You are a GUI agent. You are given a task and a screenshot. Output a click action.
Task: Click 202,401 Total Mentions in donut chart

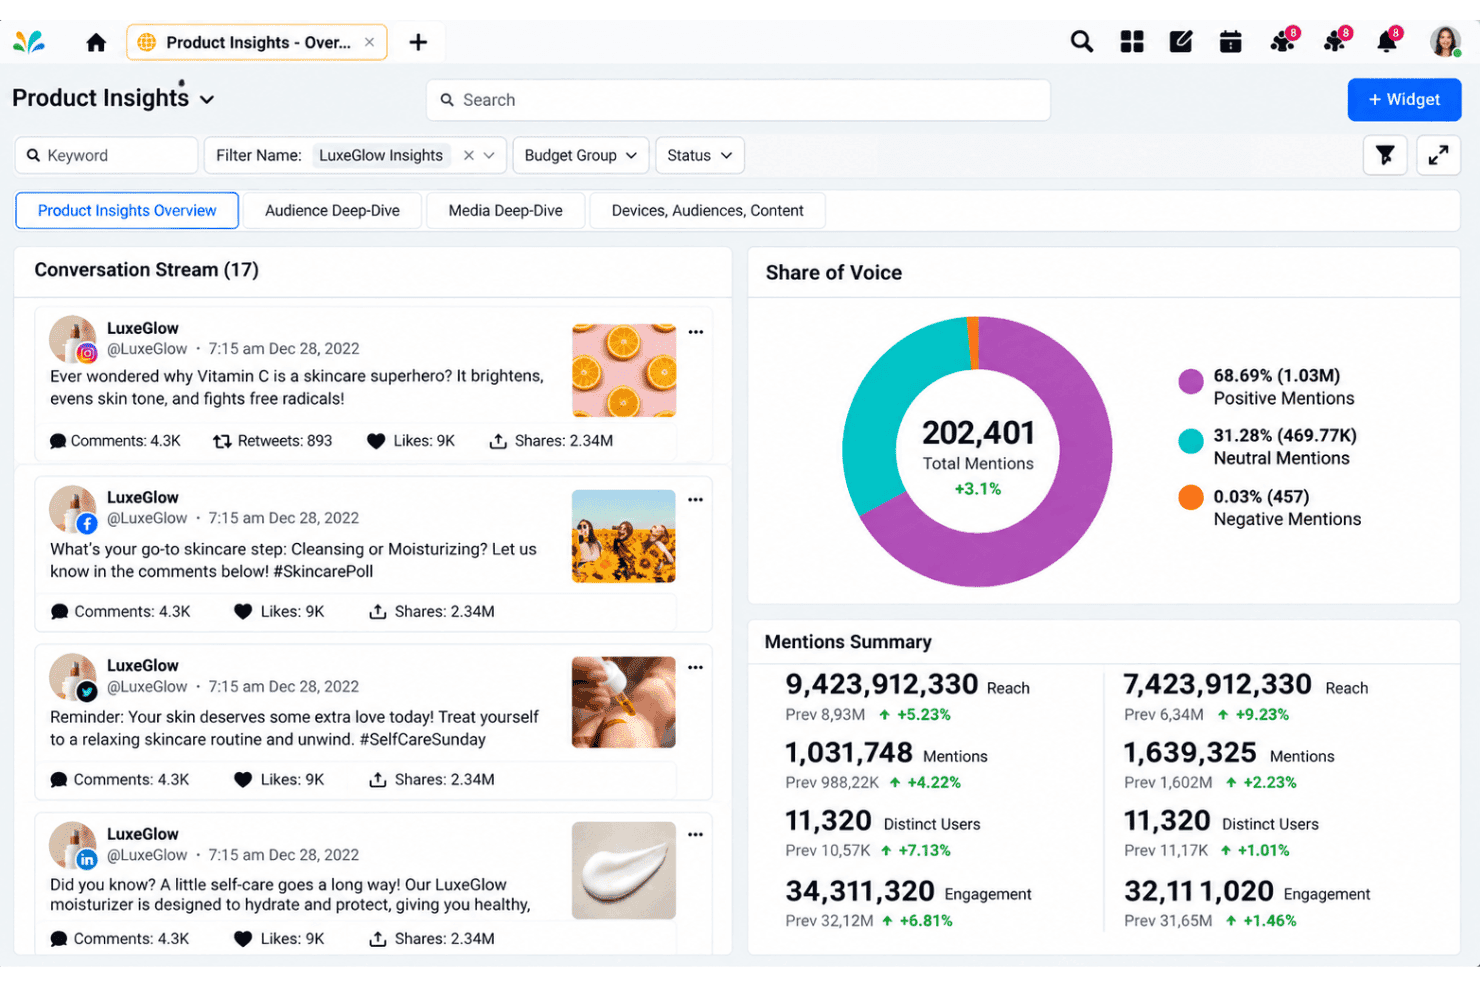pos(978,446)
